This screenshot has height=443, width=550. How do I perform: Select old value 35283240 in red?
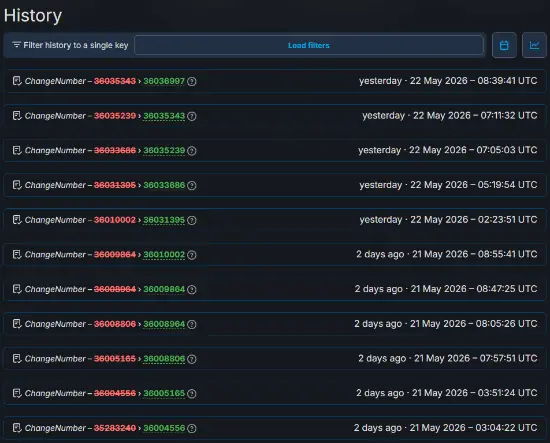click(115, 428)
